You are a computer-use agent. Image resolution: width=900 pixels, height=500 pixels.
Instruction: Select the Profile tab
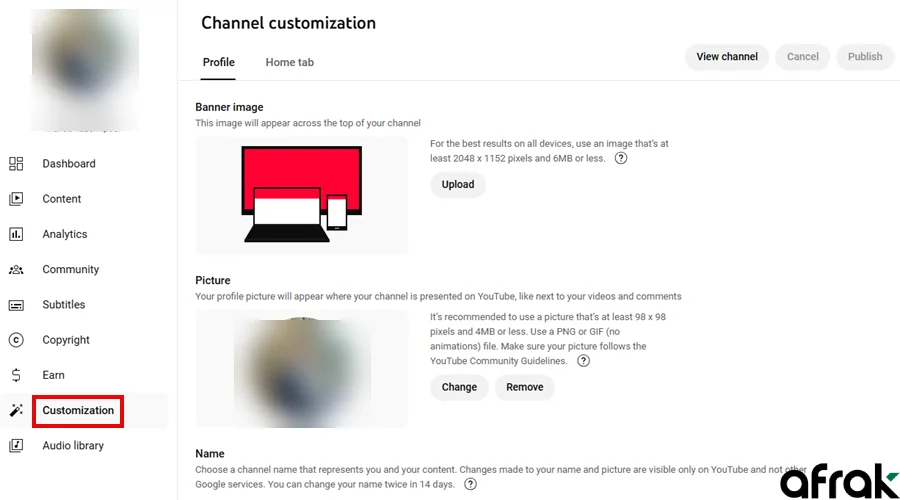pos(219,62)
